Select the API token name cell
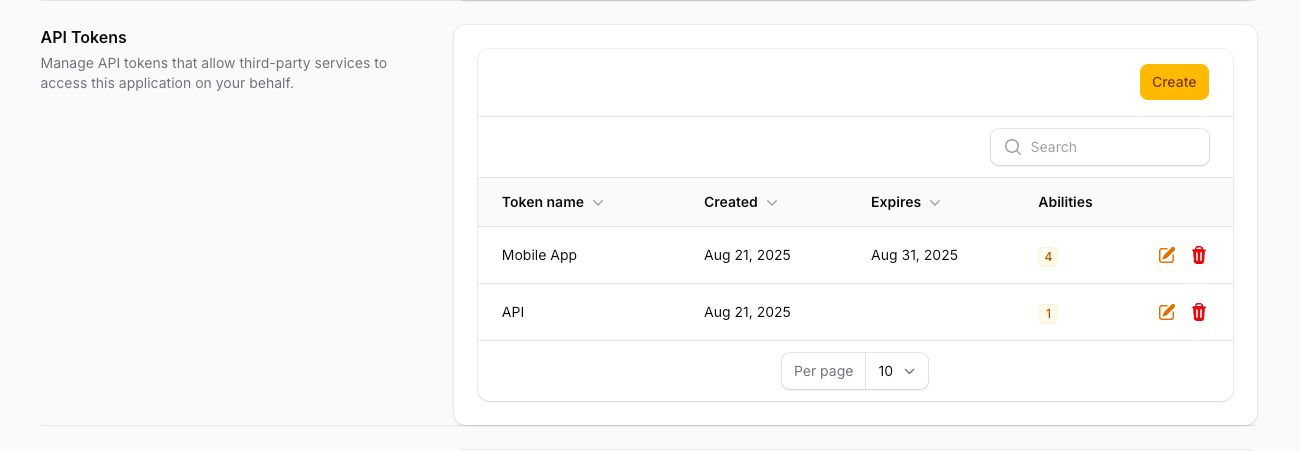This screenshot has width=1300, height=451. point(513,312)
